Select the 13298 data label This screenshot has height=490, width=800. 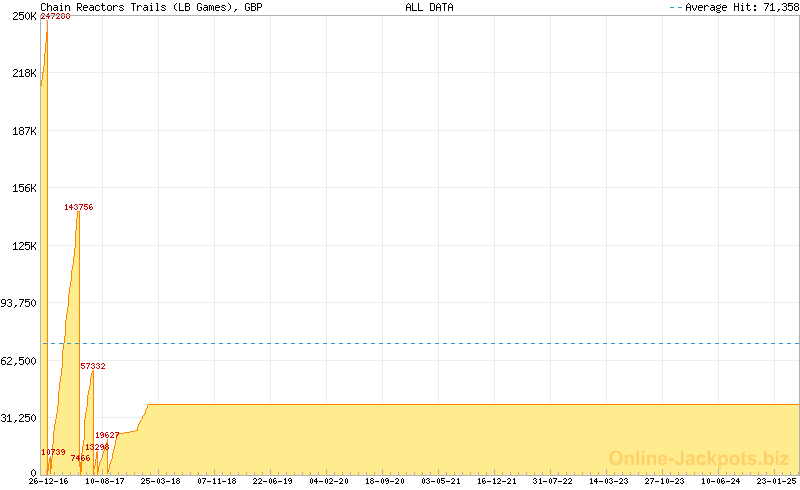point(97,447)
